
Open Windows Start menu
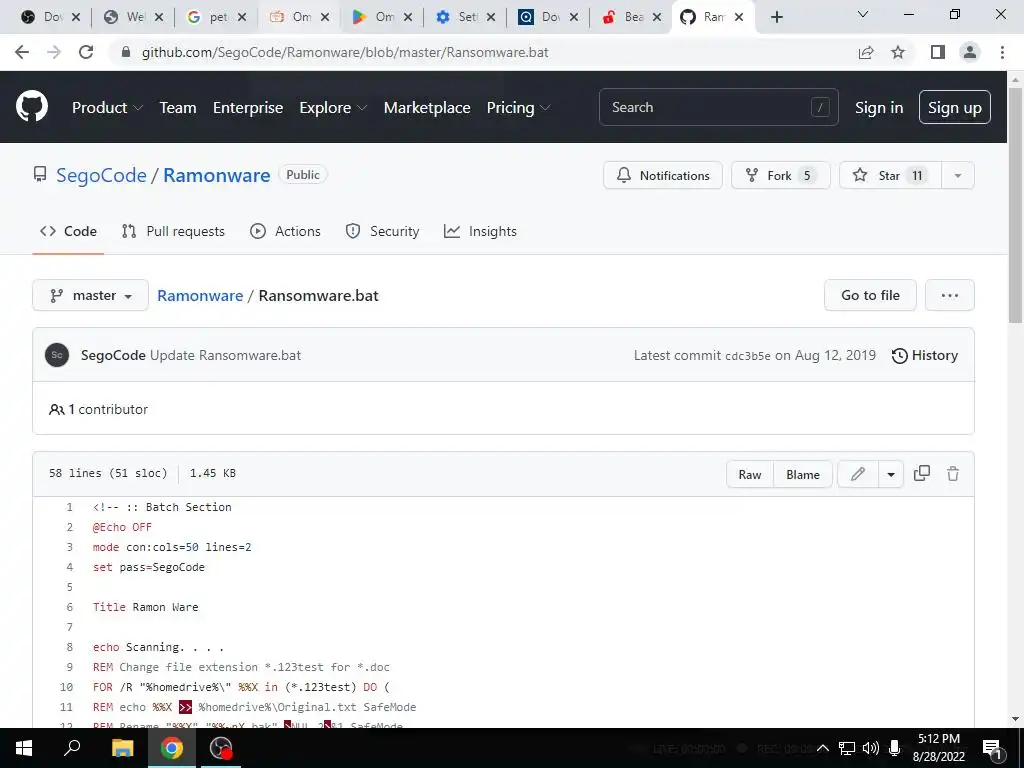[24, 748]
